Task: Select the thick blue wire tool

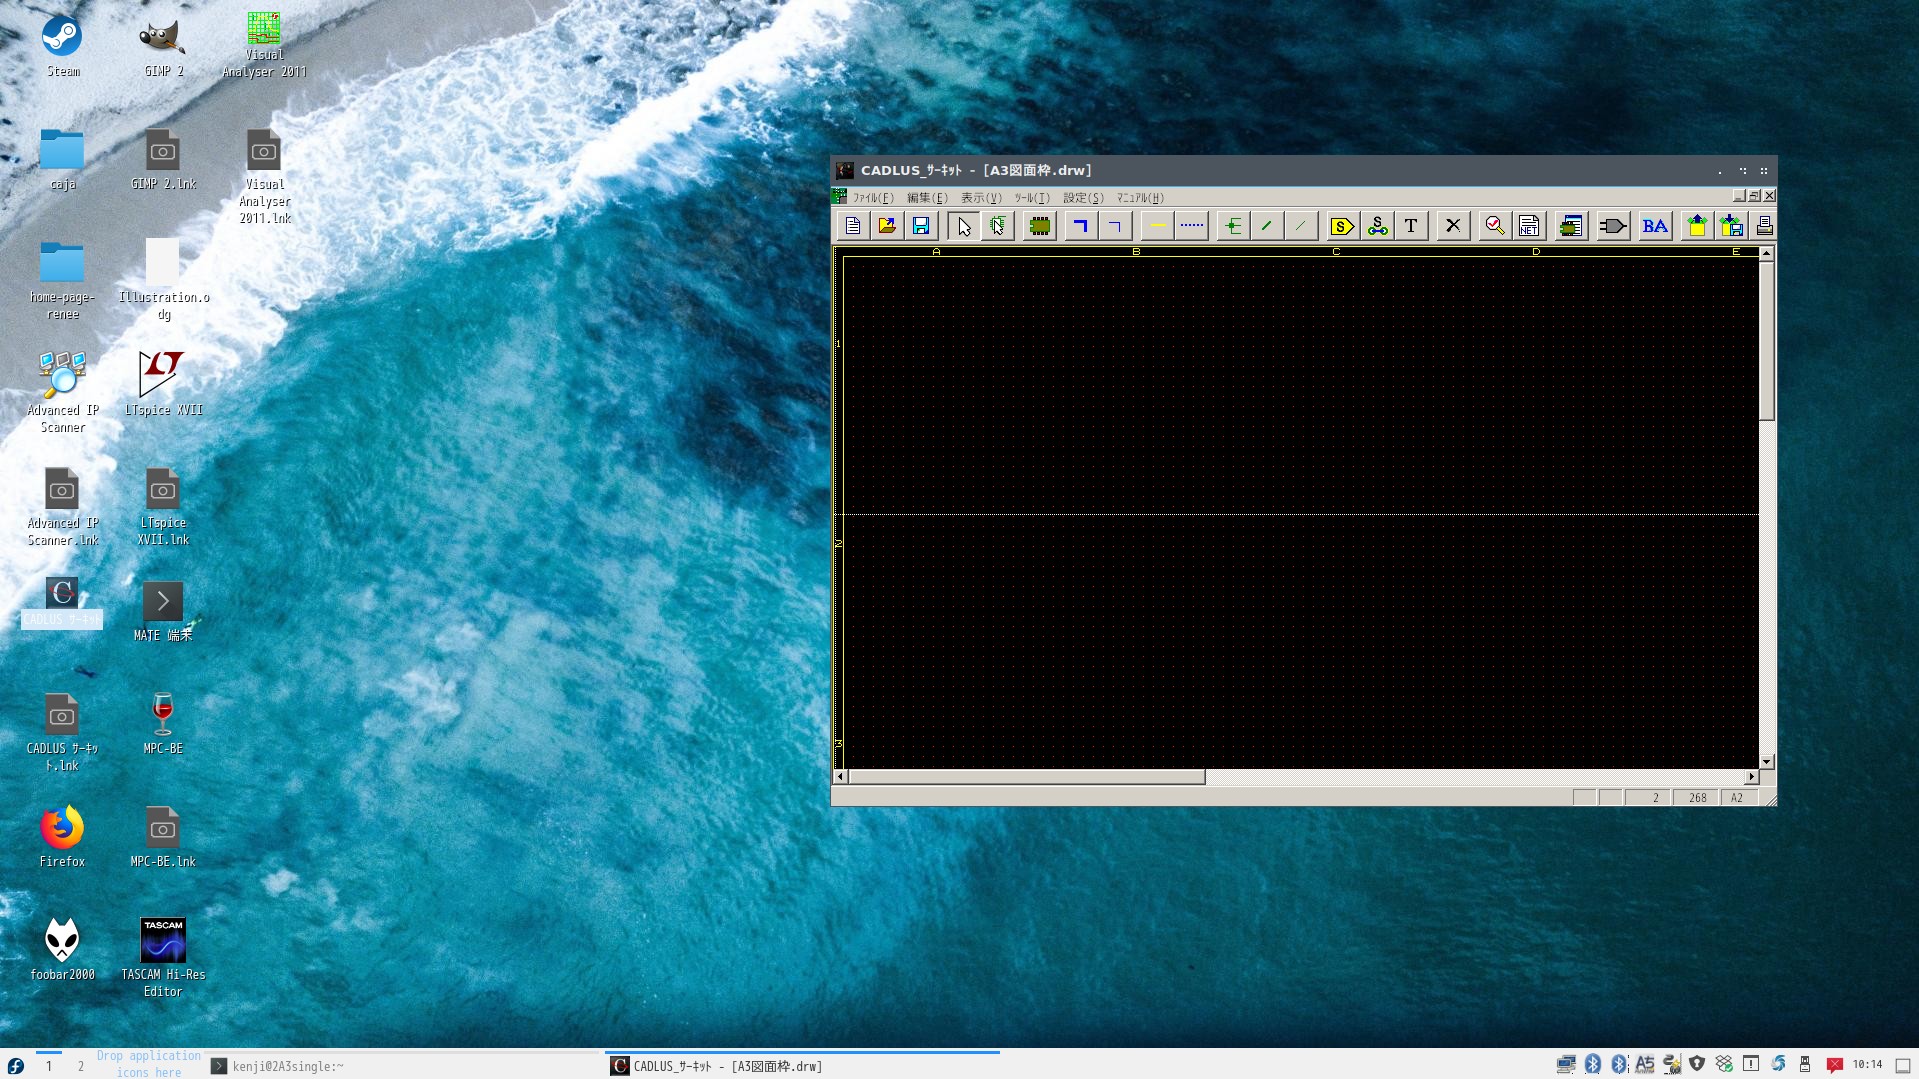Action: coord(1080,226)
